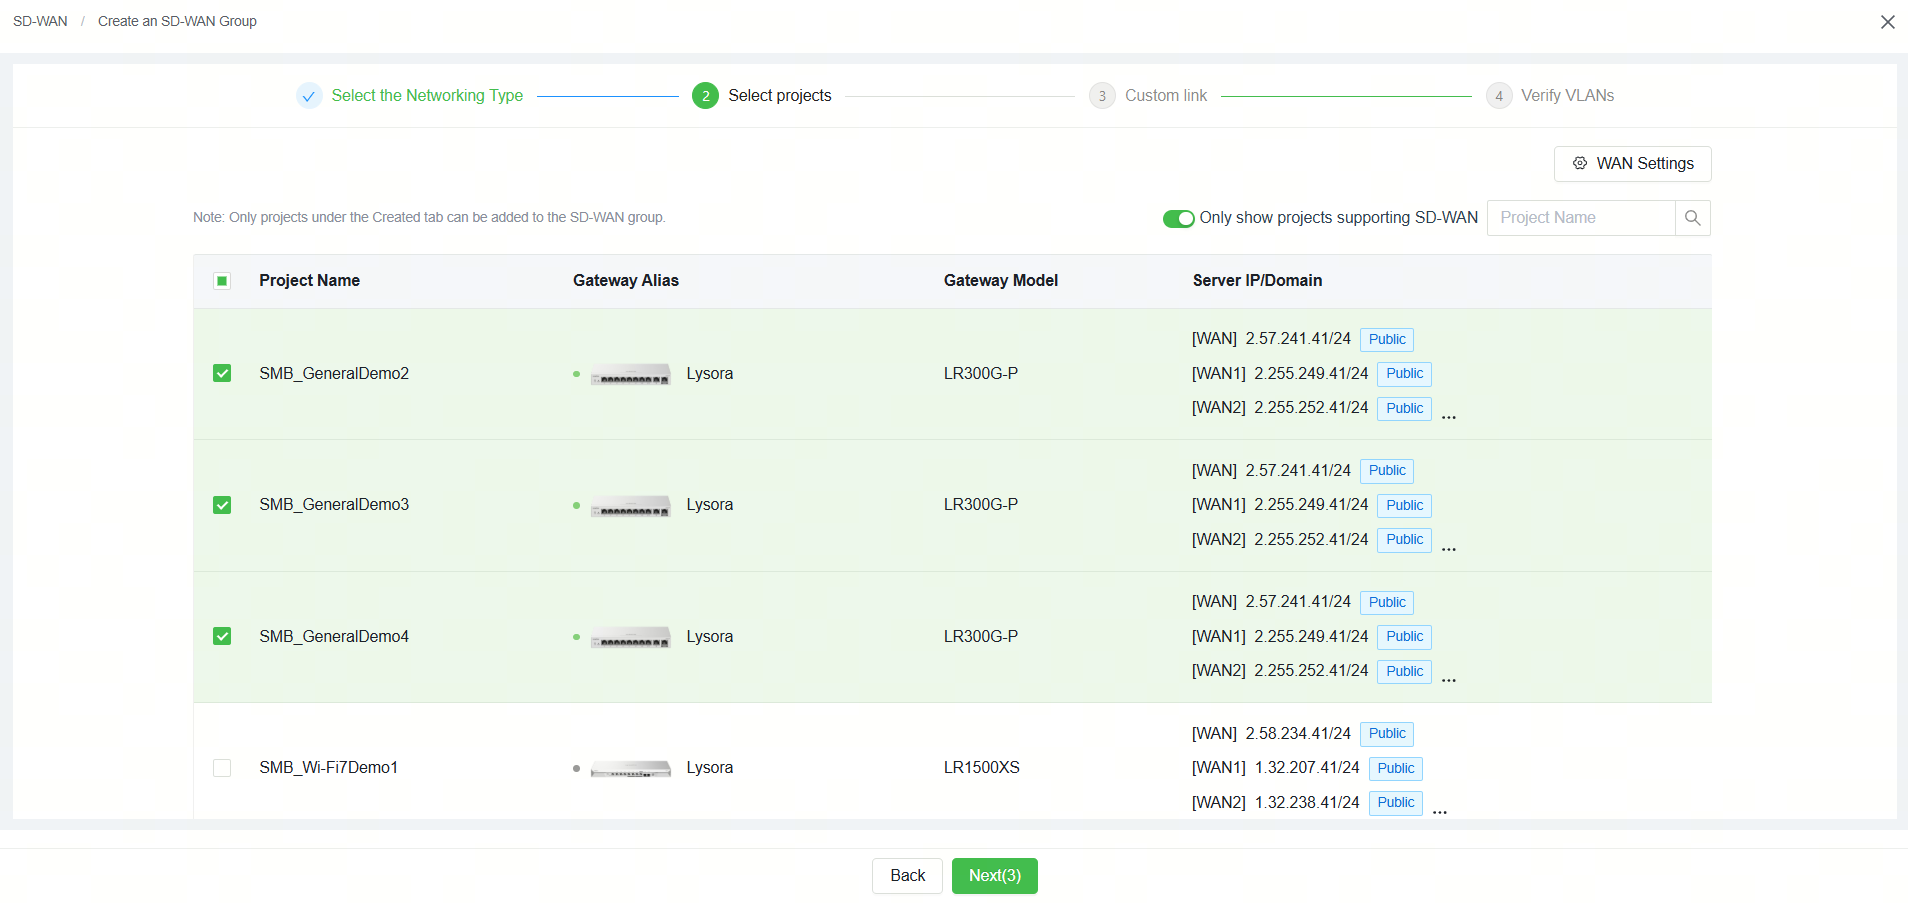Expand more WAN entries for SMB_Wi-Fi7Demo1
The image size is (1908, 903).
point(1440,812)
